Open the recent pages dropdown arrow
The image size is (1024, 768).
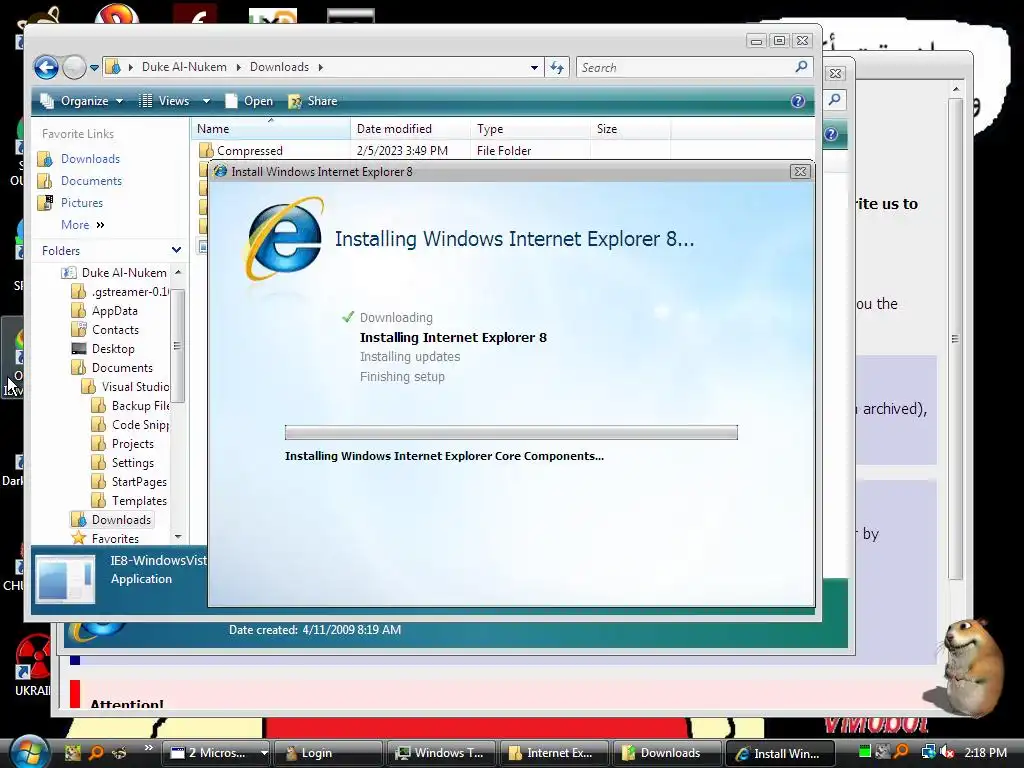tap(94, 67)
